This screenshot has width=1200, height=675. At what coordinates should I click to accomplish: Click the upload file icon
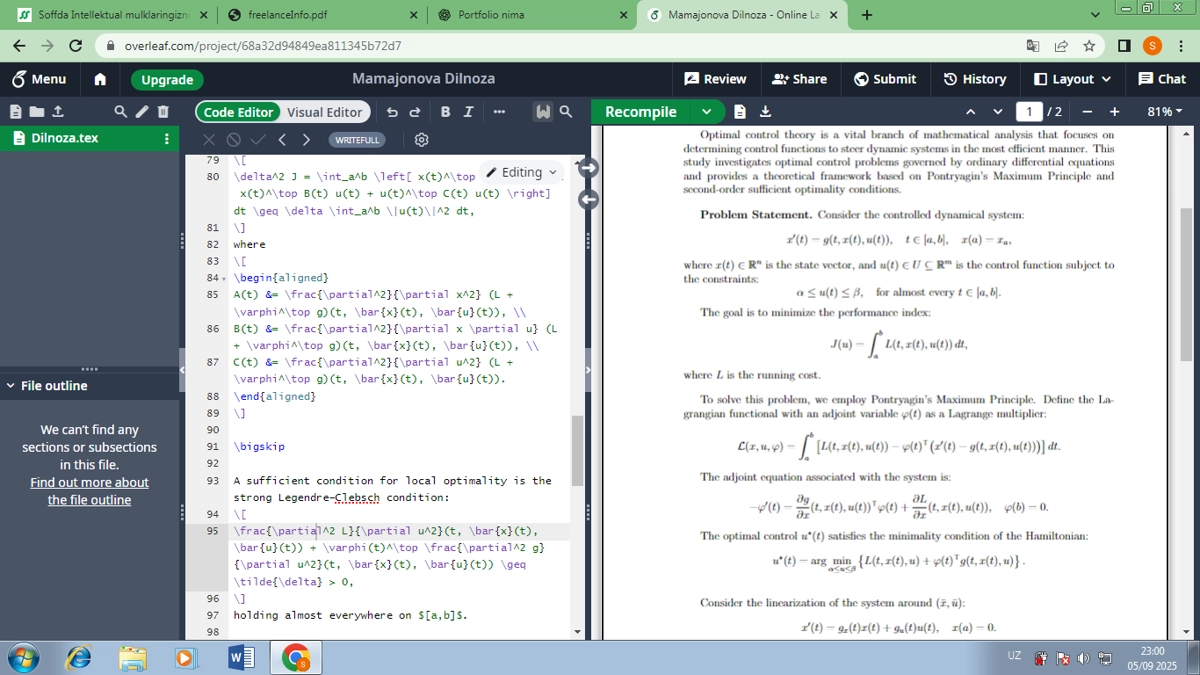(57, 112)
